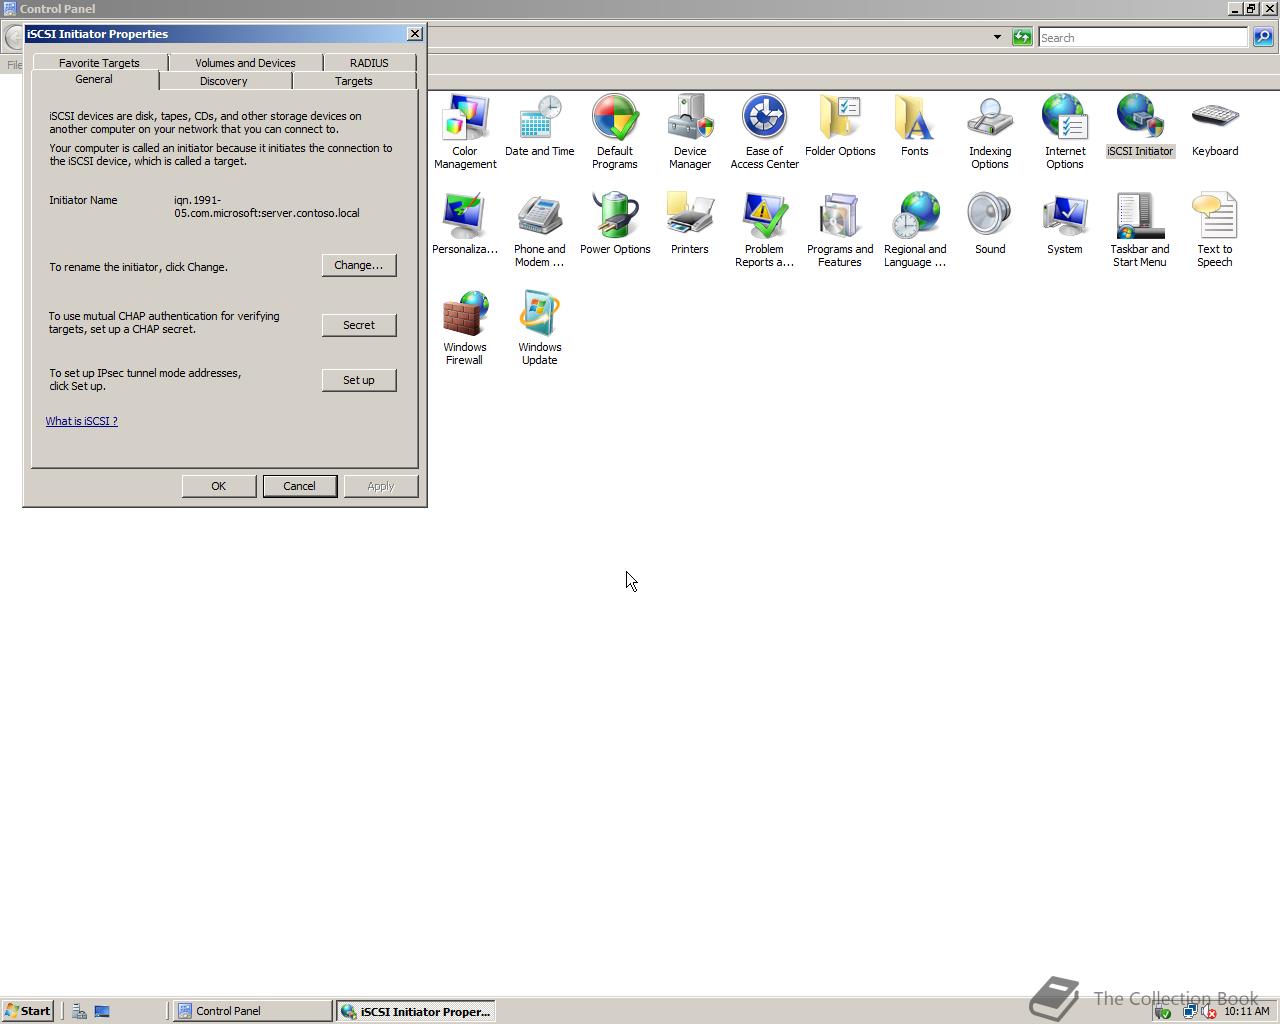Open Device Manager icon

coord(690,132)
